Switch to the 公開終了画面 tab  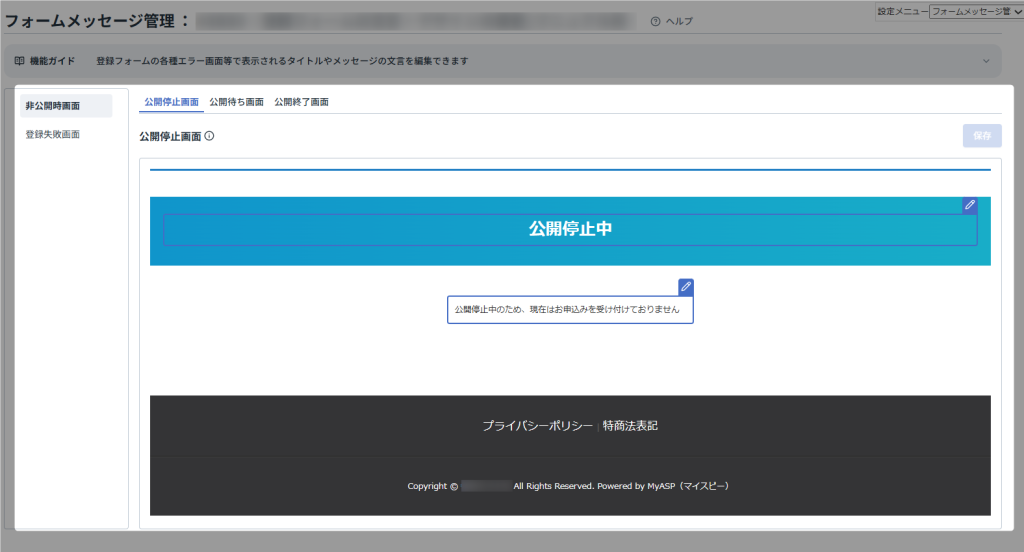click(x=301, y=102)
